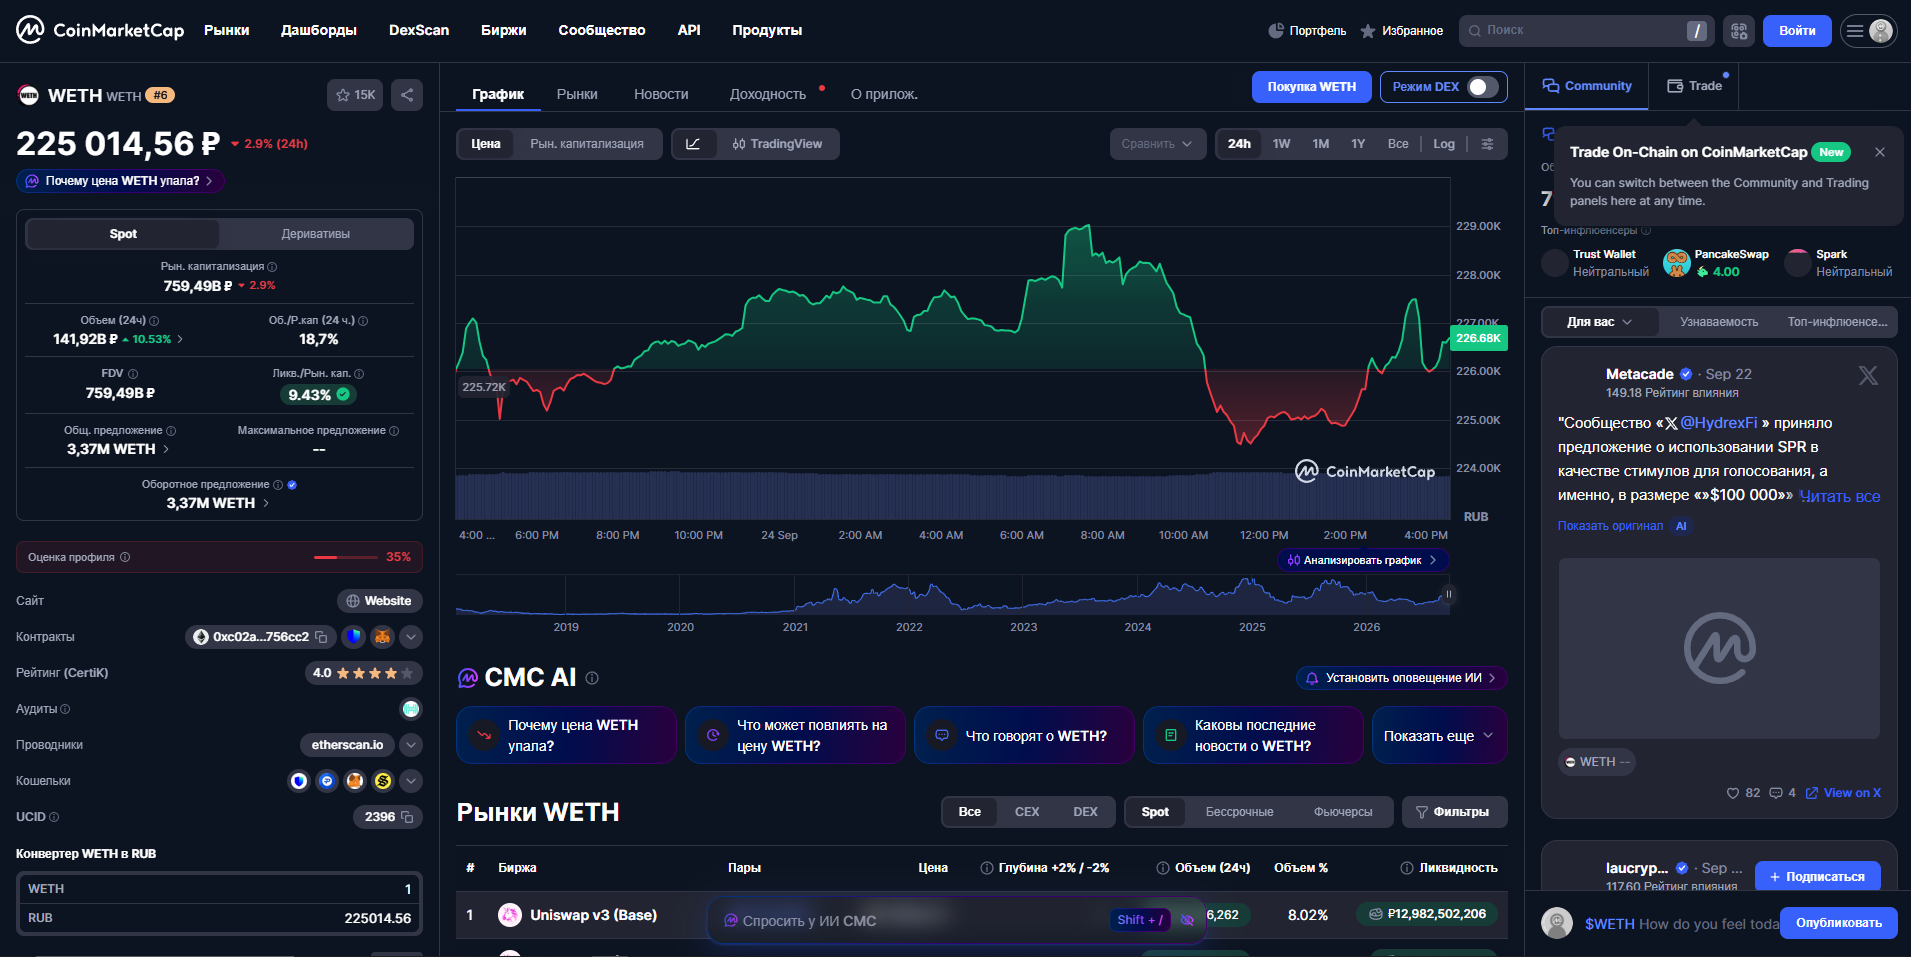Image resolution: width=1911 pixels, height=957 pixels.
Task: Open the Compare dropdown
Action: [x=1157, y=144]
